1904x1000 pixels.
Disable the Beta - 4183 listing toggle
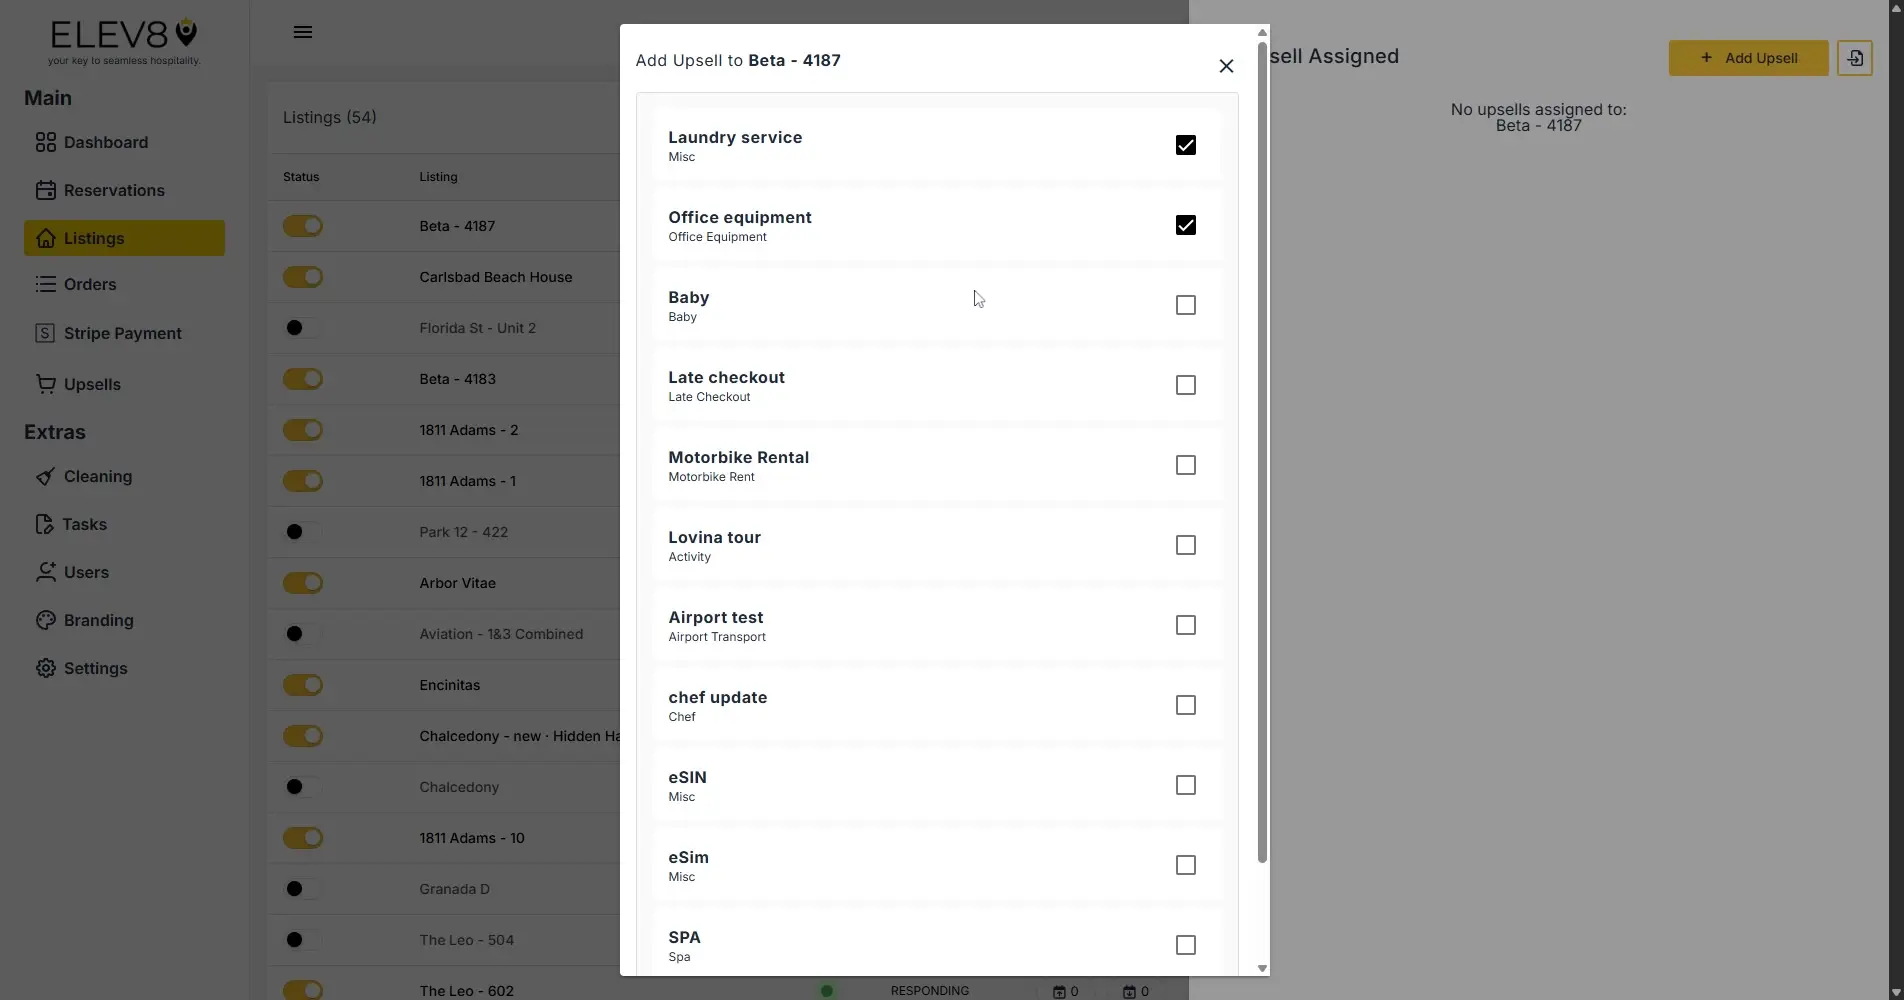303,378
